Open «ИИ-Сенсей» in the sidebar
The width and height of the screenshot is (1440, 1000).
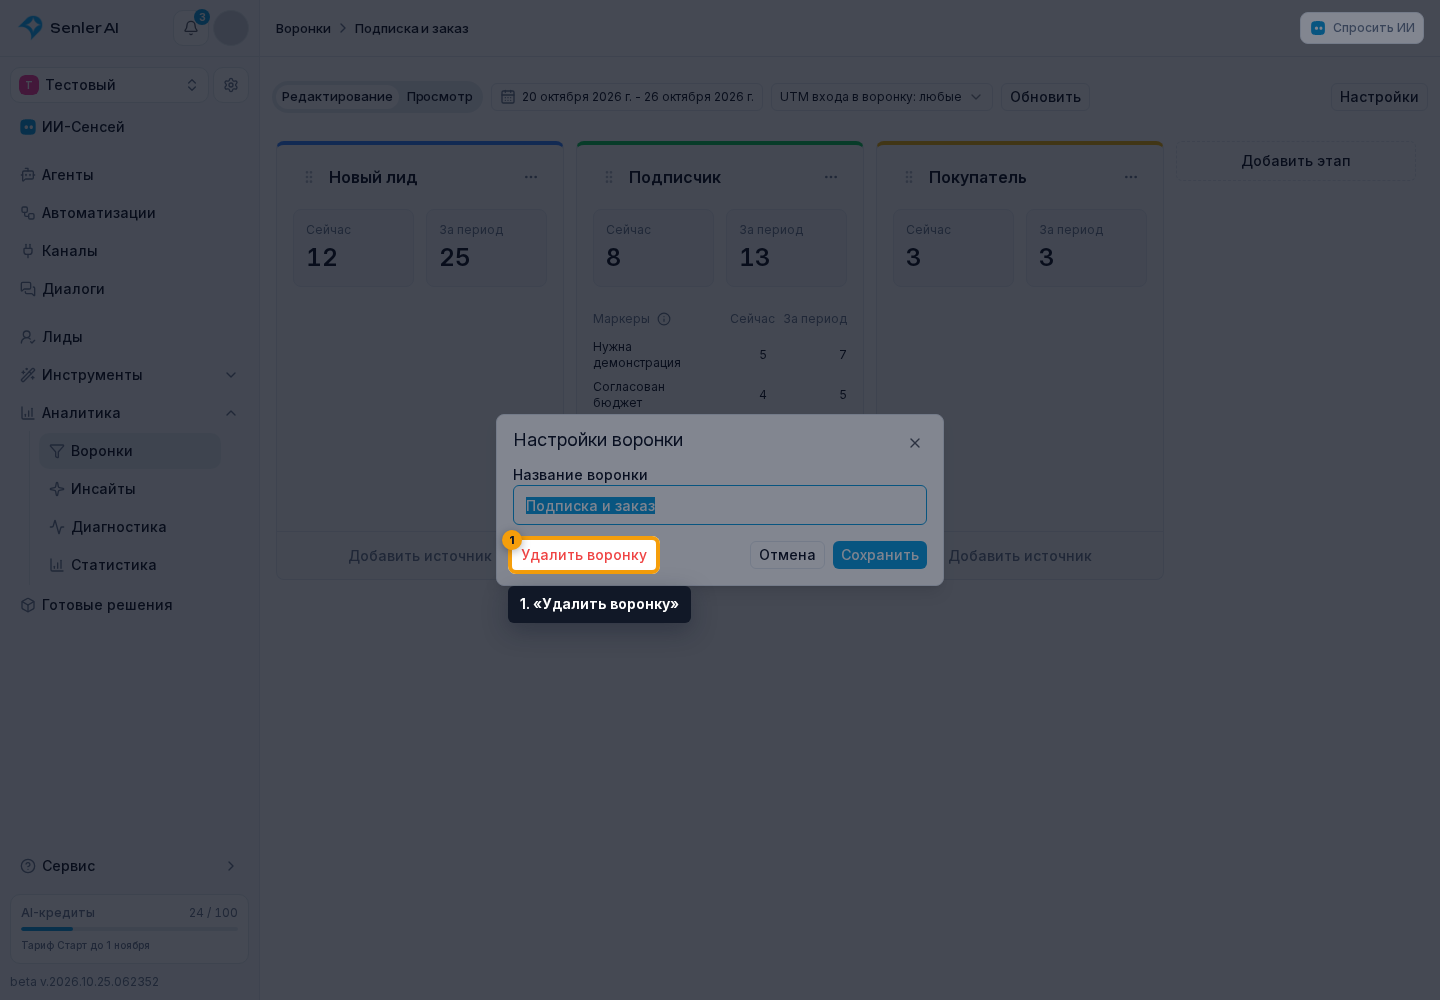click(x=129, y=127)
